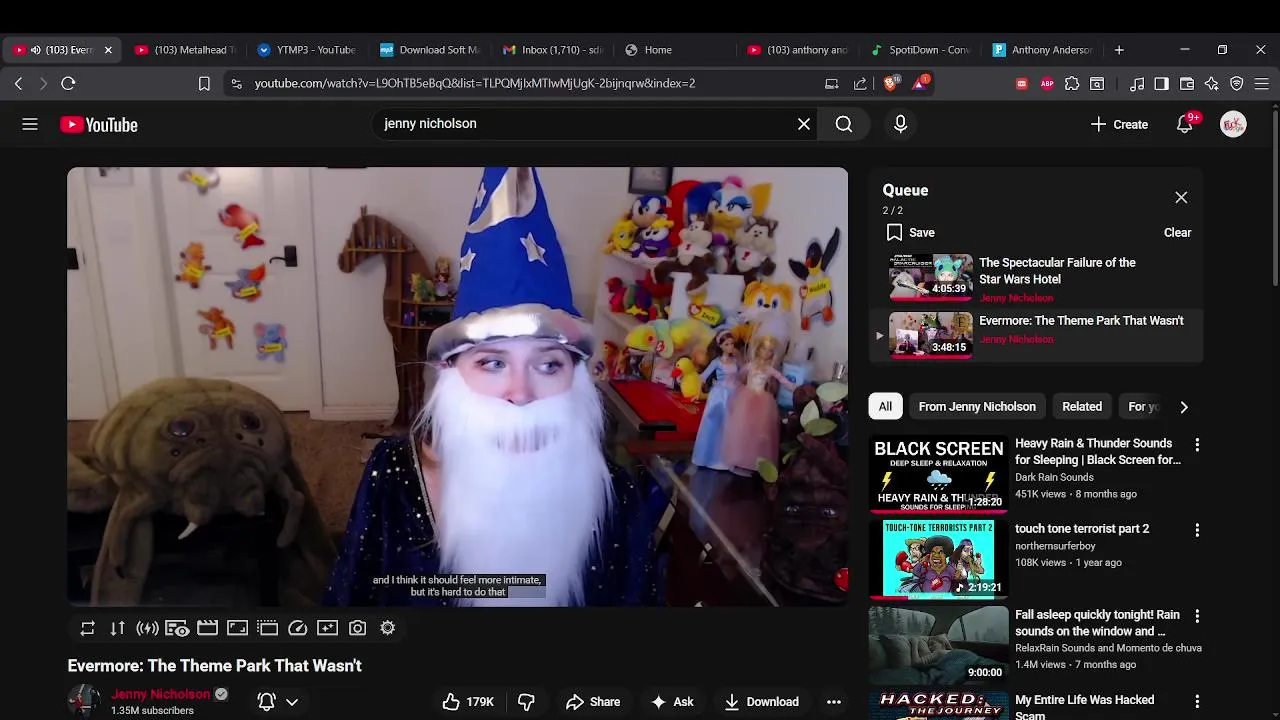
Task: Open 'Dark Rain Sounds' channel link
Action: point(1052,477)
